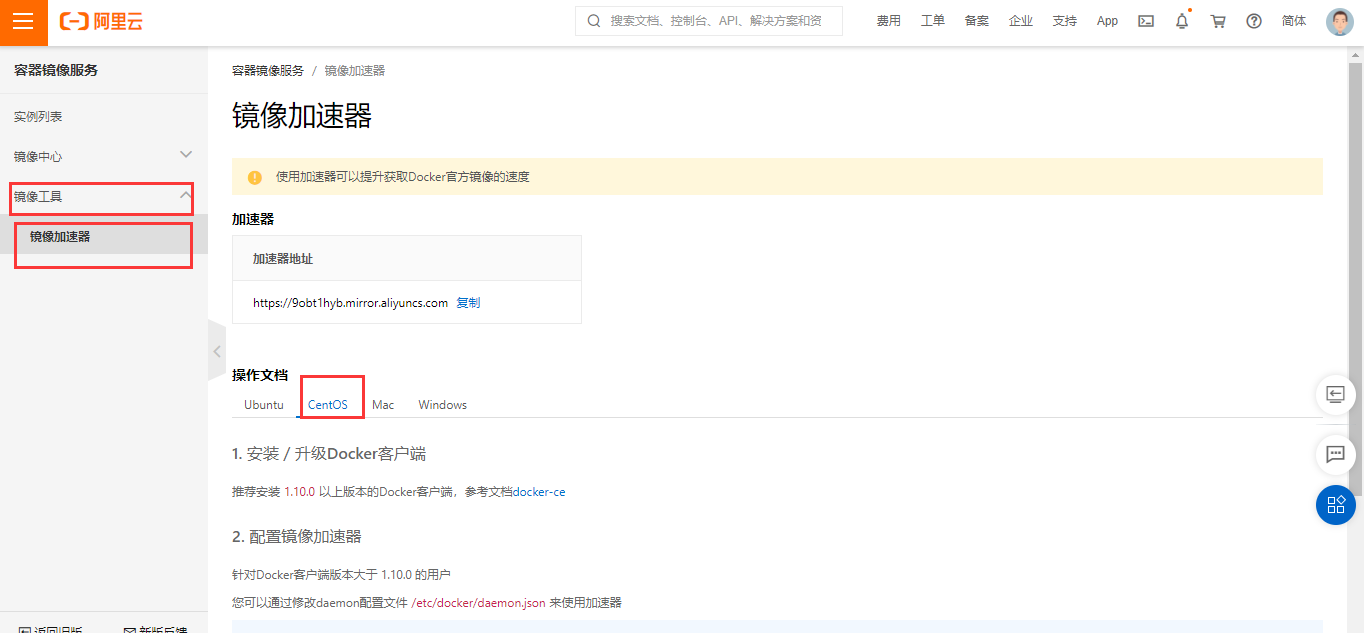Click 容器镜像服务 breadcrumb link
This screenshot has height=633, width=1364.
click(x=268, y=71)
